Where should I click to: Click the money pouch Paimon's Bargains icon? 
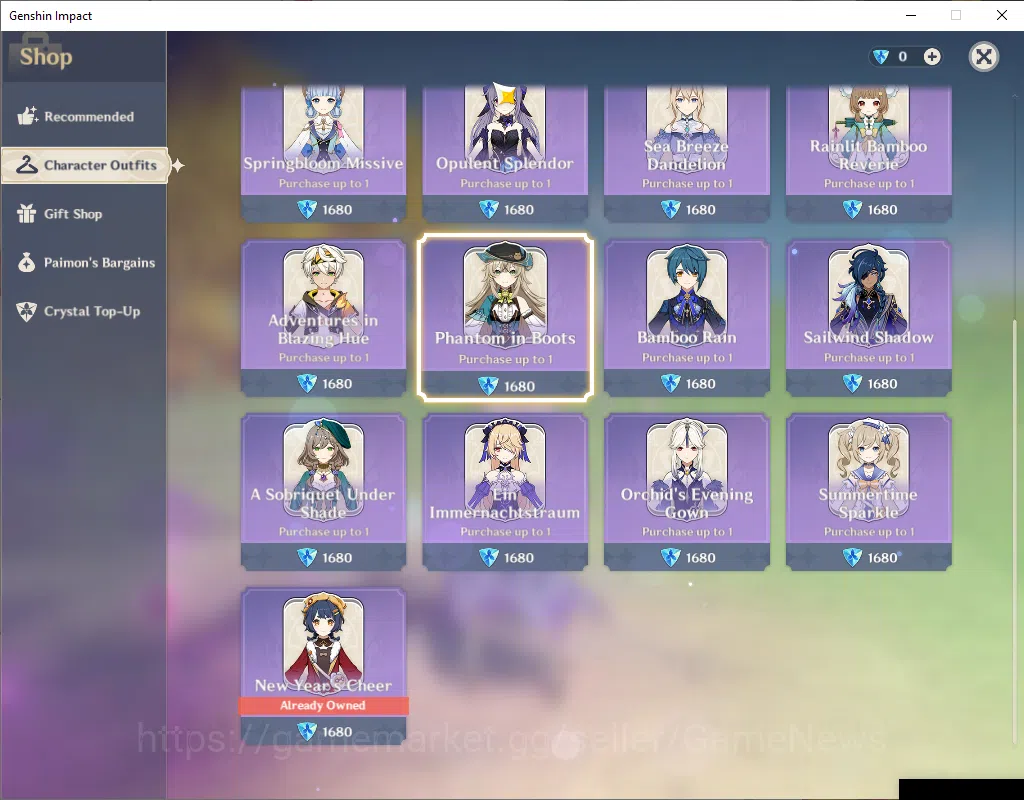27,263
